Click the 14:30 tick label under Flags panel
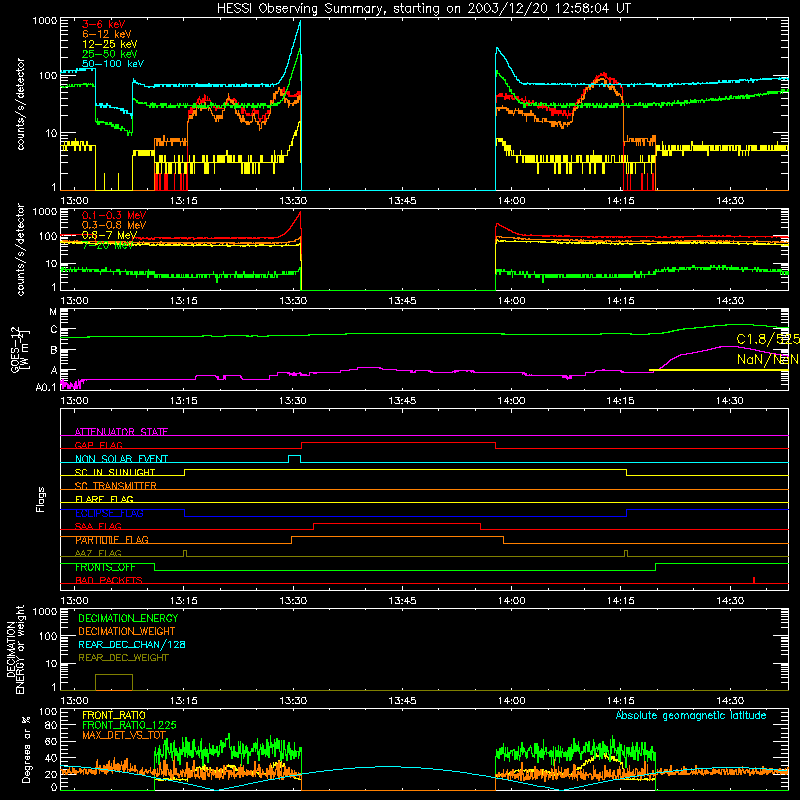 coord(730,601)
